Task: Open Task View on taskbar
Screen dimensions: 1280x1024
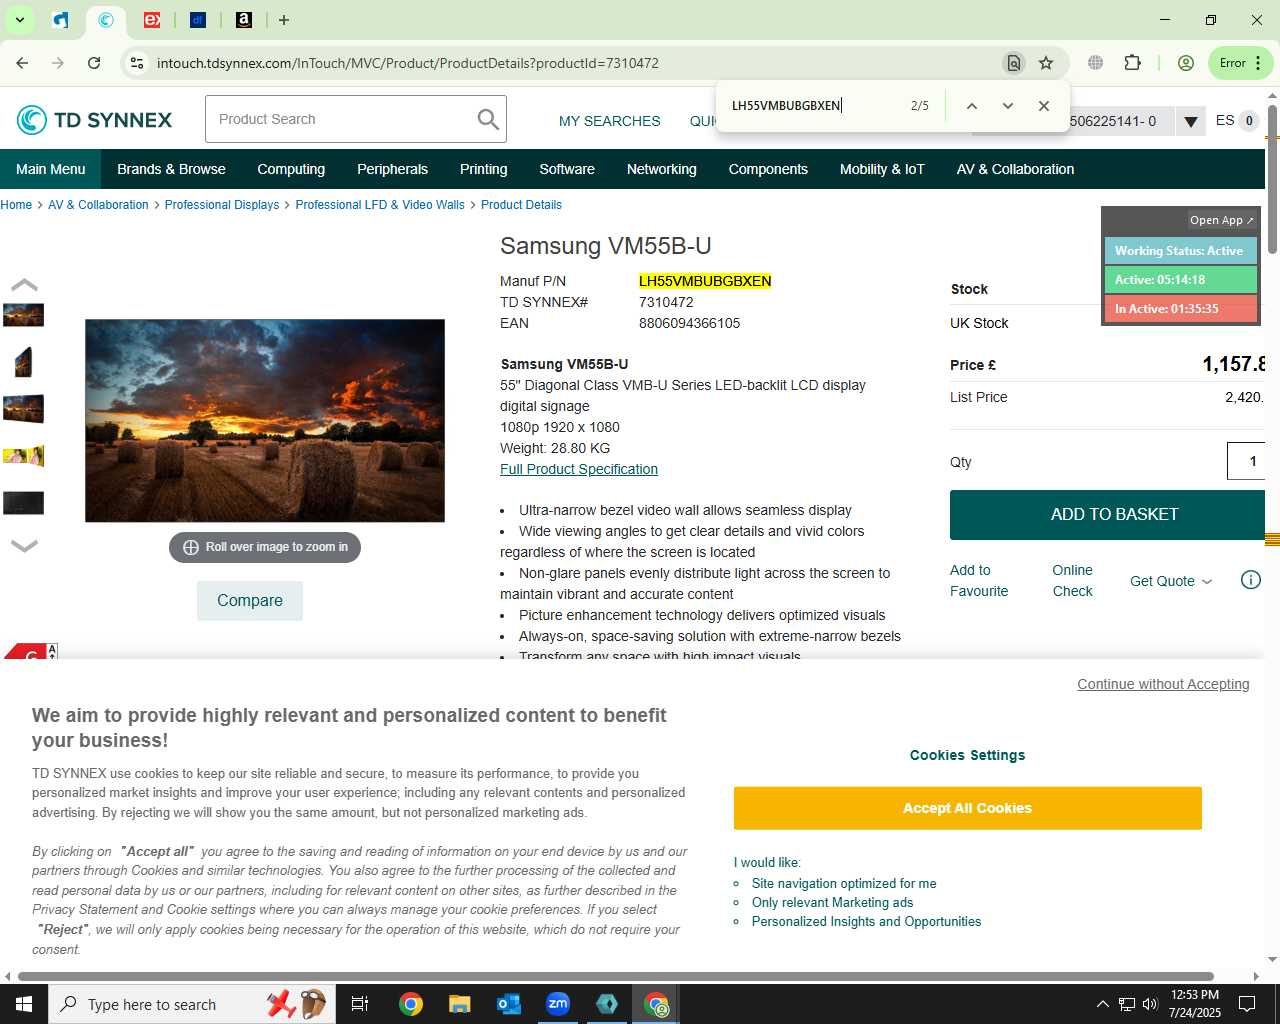Action: point(360,1004)
